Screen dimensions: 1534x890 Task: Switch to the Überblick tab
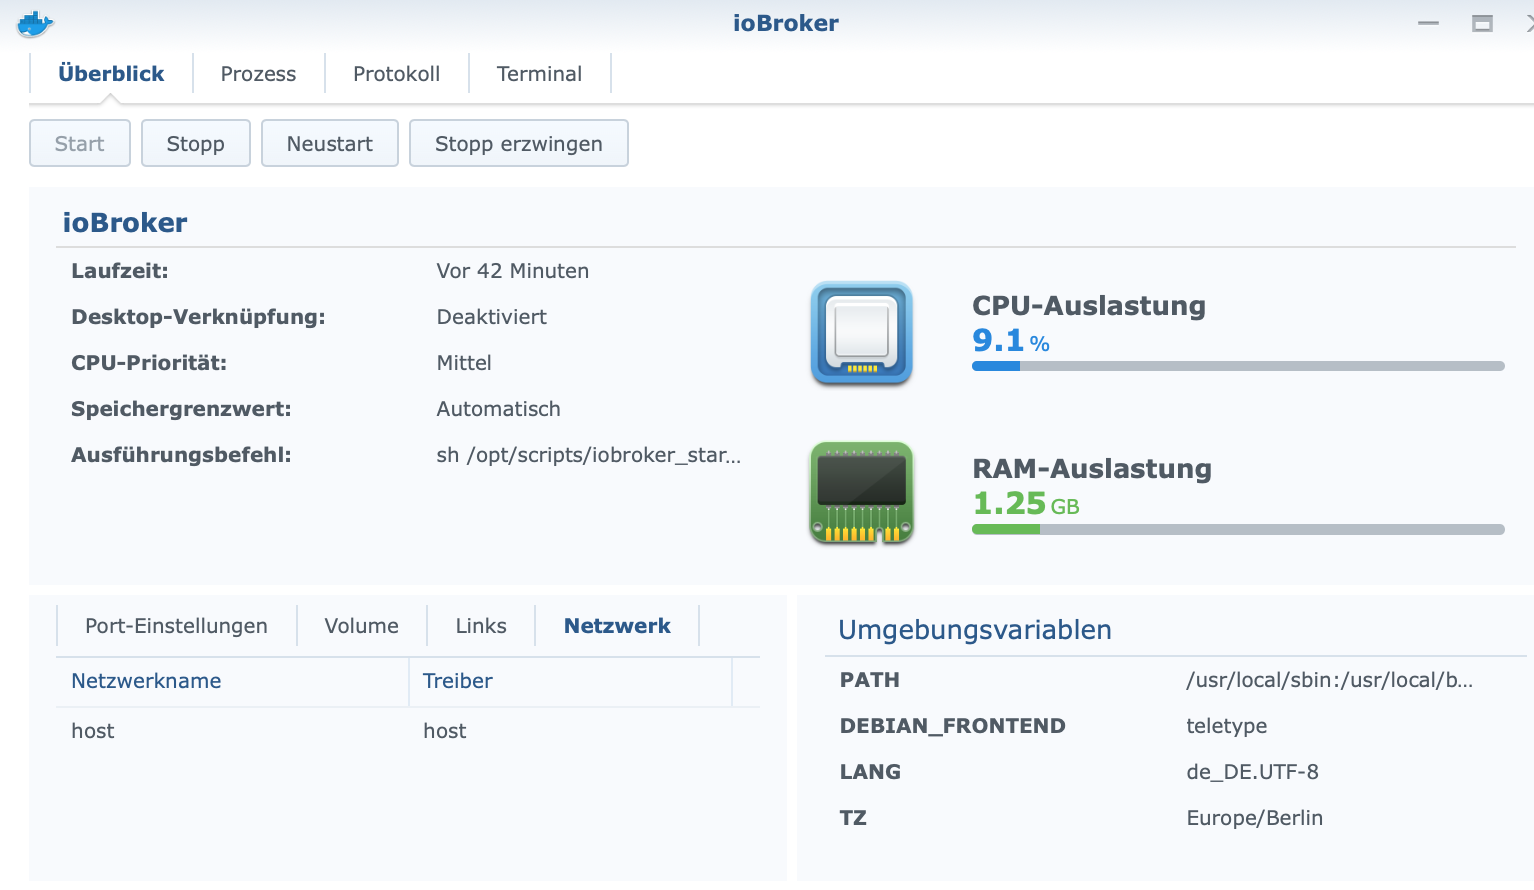point(111,74)
